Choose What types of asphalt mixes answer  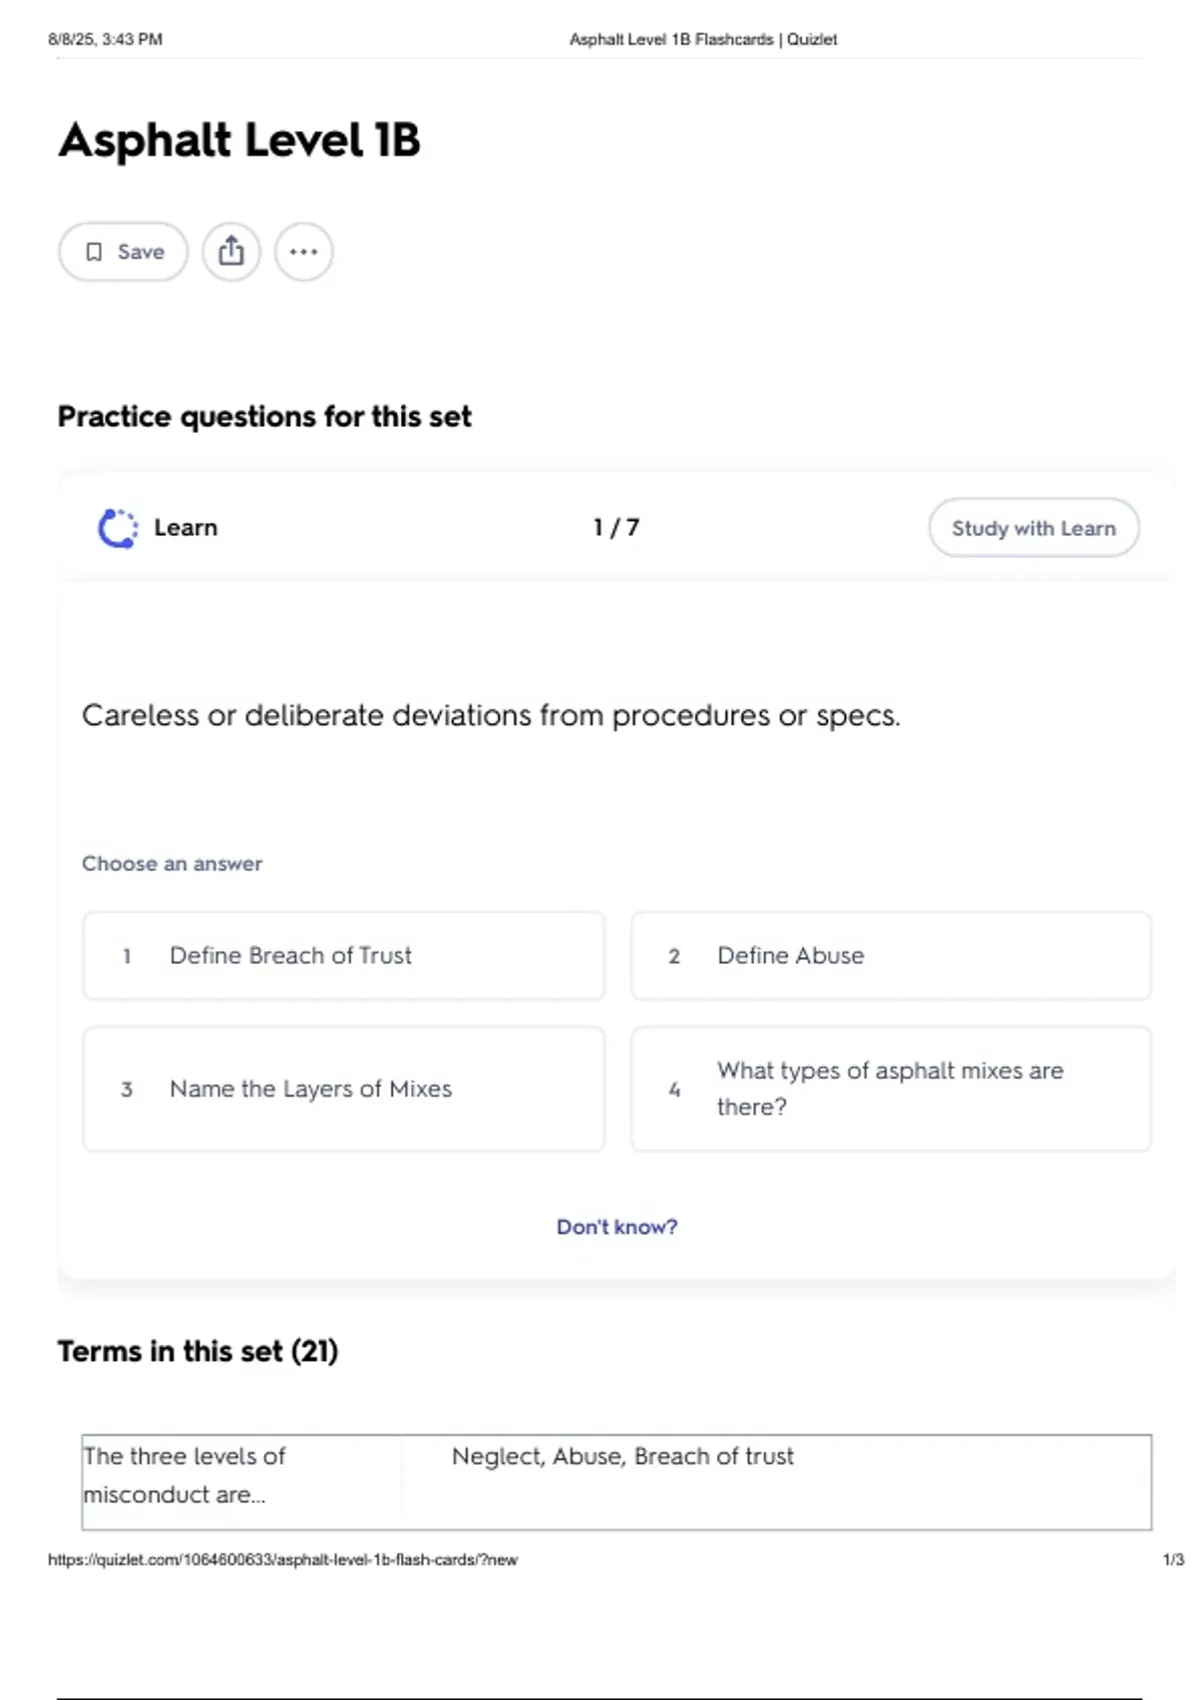(x=891, y=1089)
